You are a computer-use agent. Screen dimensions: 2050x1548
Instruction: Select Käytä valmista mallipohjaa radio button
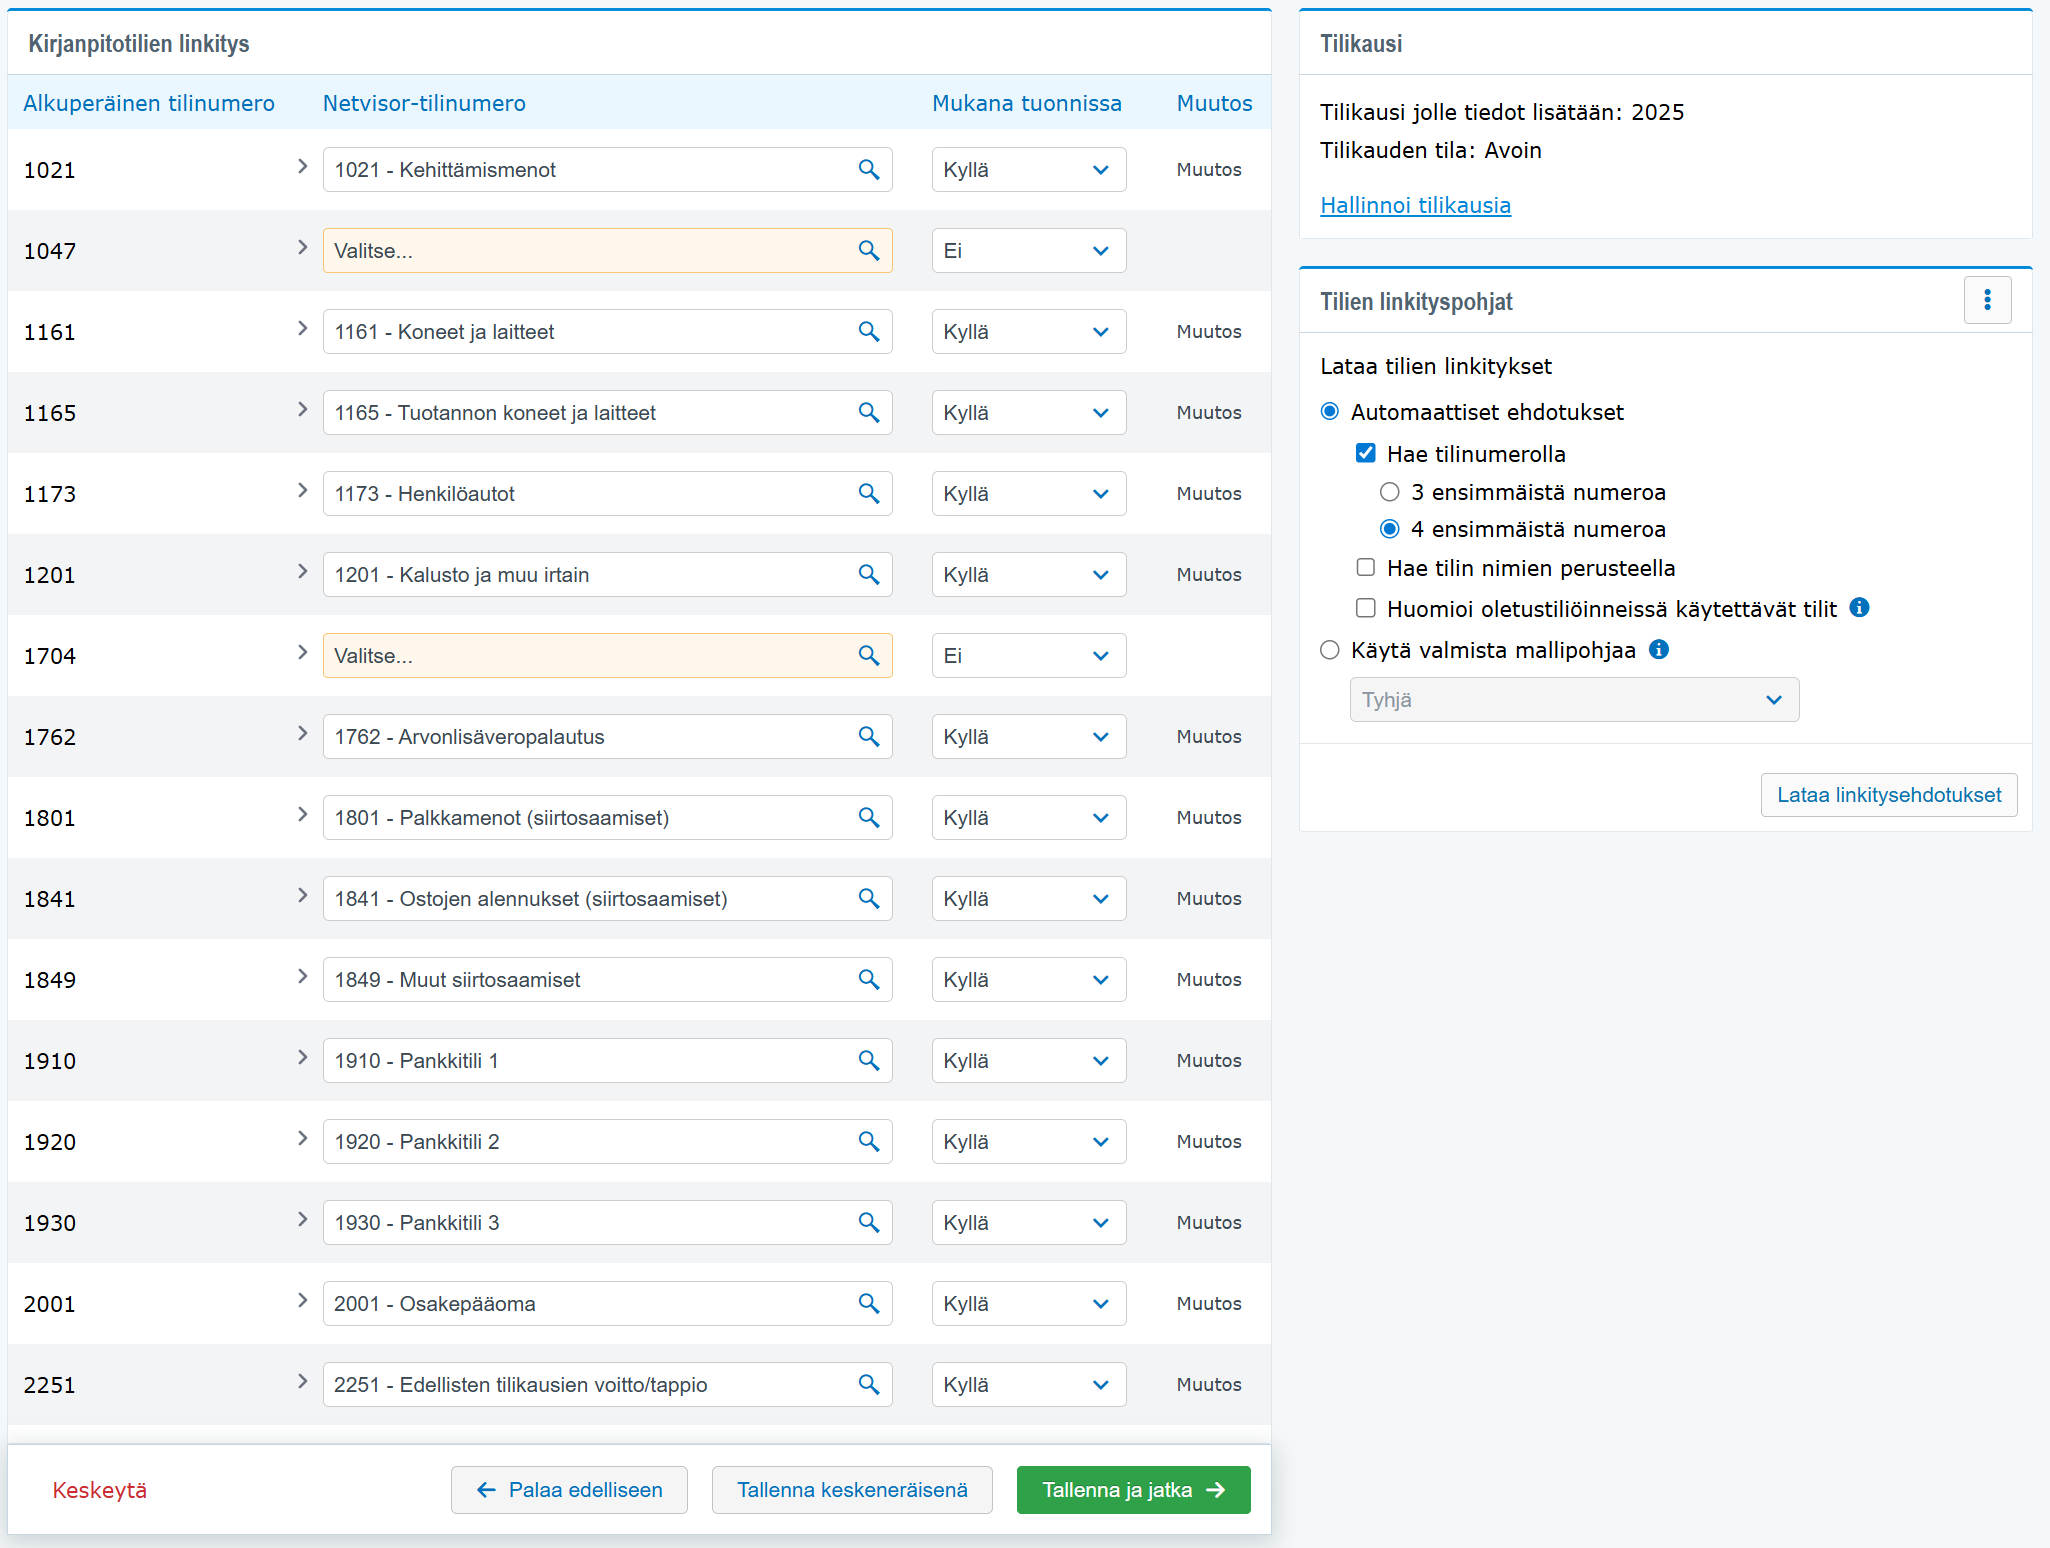pyautogui.click(x=1329, y=650)
